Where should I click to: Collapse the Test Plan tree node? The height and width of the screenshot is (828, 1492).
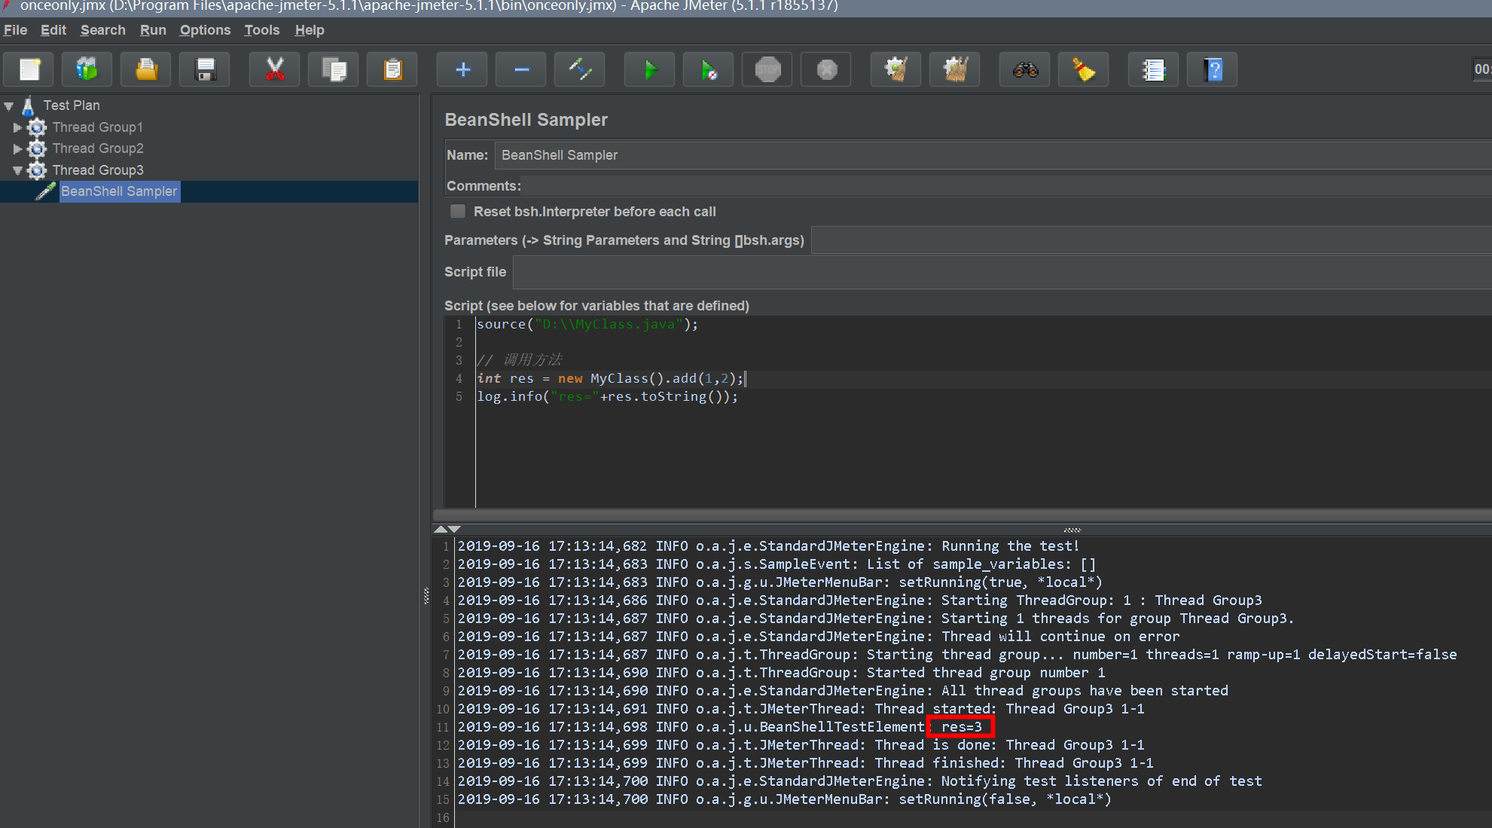[x=9, y=105]
